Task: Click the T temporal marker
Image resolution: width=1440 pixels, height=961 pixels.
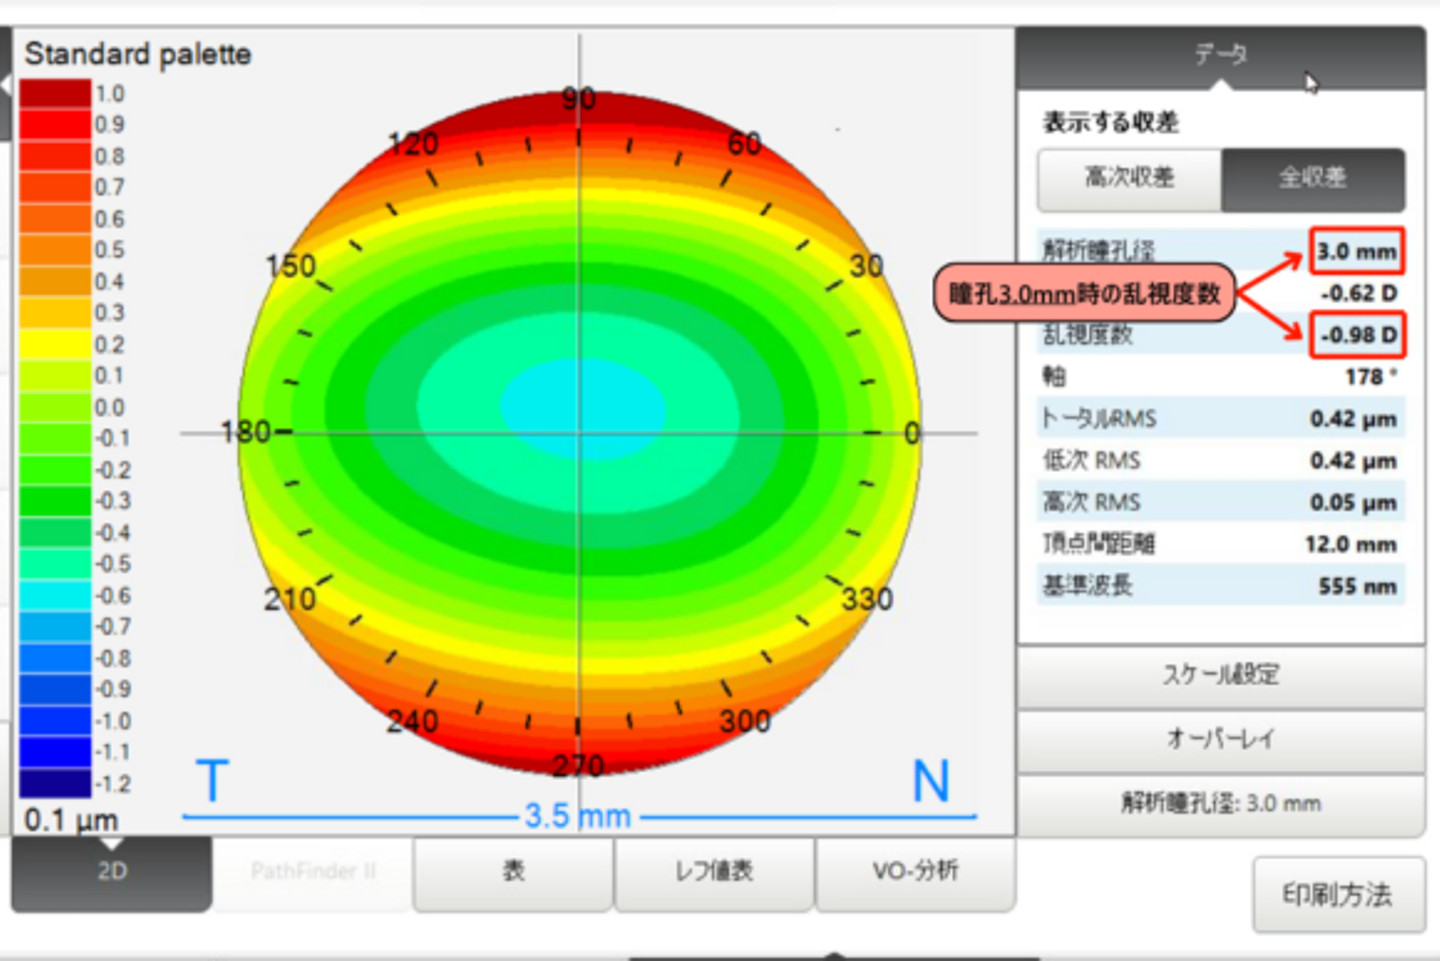Action: pos(212,781)
